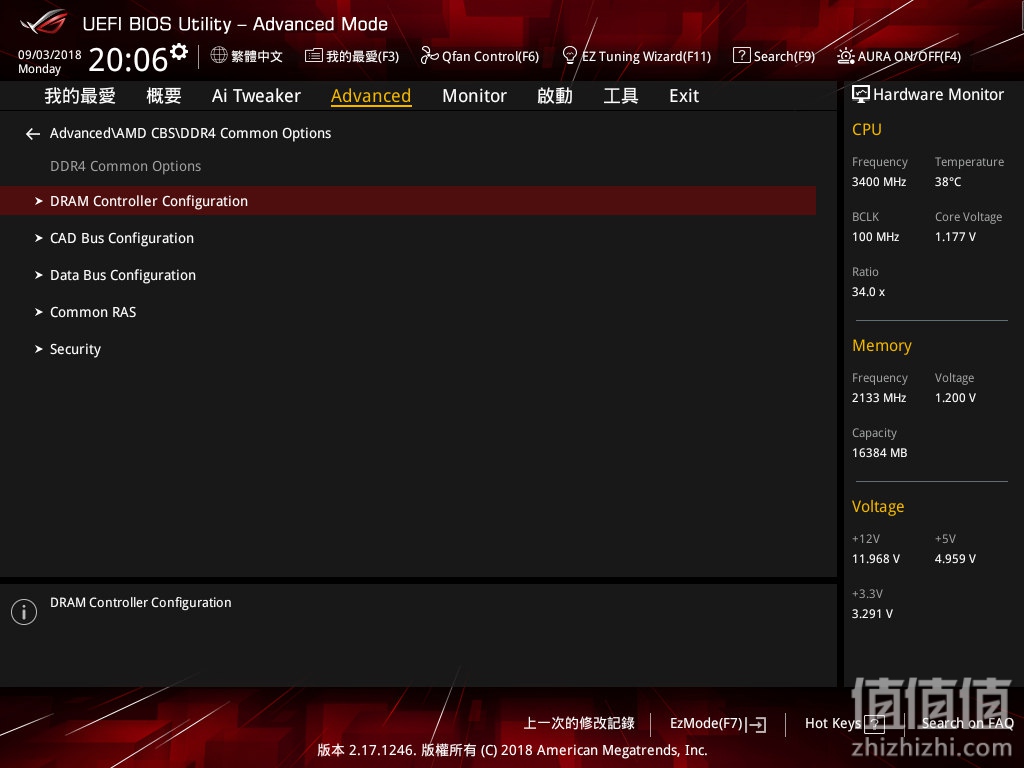
Task: Switch to the 啟動 tab
Action: [x=555, y=96]
